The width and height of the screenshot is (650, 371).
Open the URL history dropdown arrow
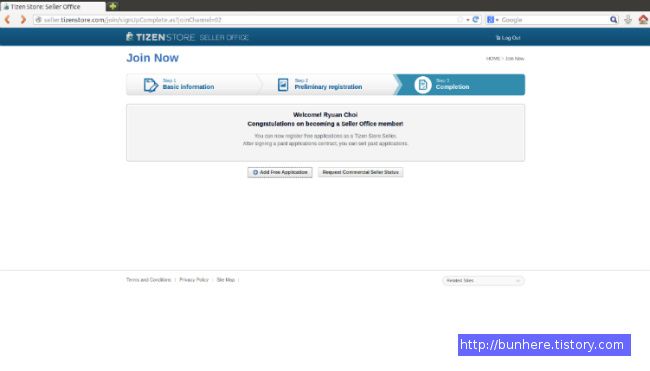pos(468,20)
